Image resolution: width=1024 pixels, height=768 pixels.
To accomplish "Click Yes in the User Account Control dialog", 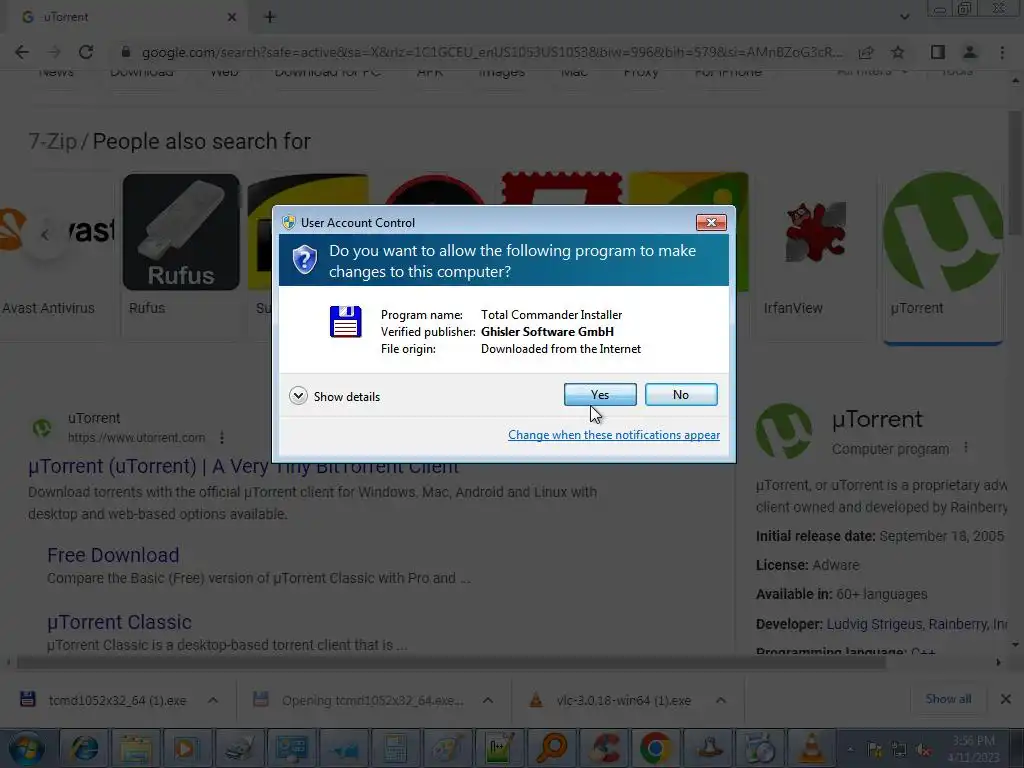I will click(600, 394).
